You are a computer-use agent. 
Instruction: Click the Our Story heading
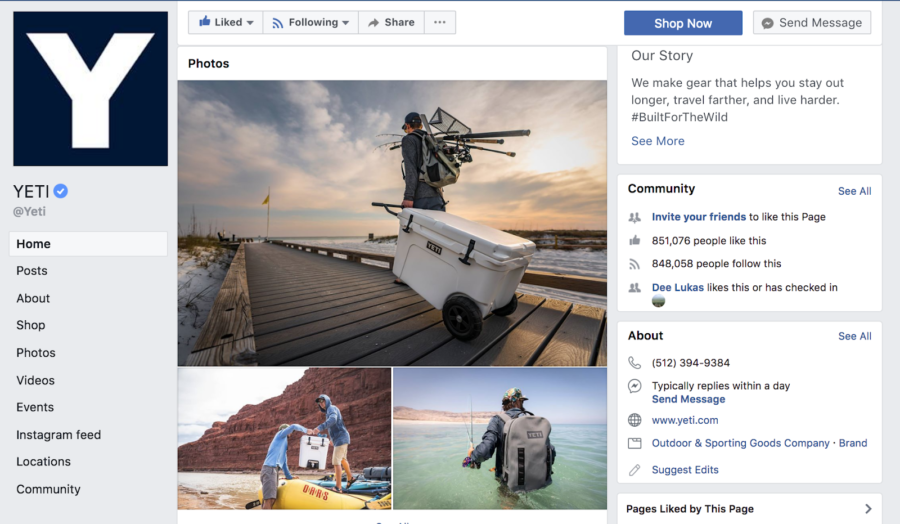coord(662,56)
